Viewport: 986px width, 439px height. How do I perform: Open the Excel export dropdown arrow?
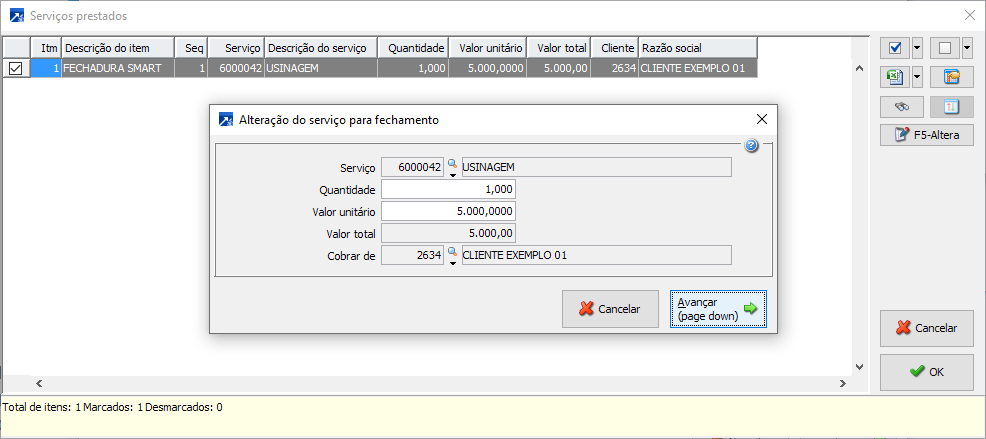tap(917, 77)
